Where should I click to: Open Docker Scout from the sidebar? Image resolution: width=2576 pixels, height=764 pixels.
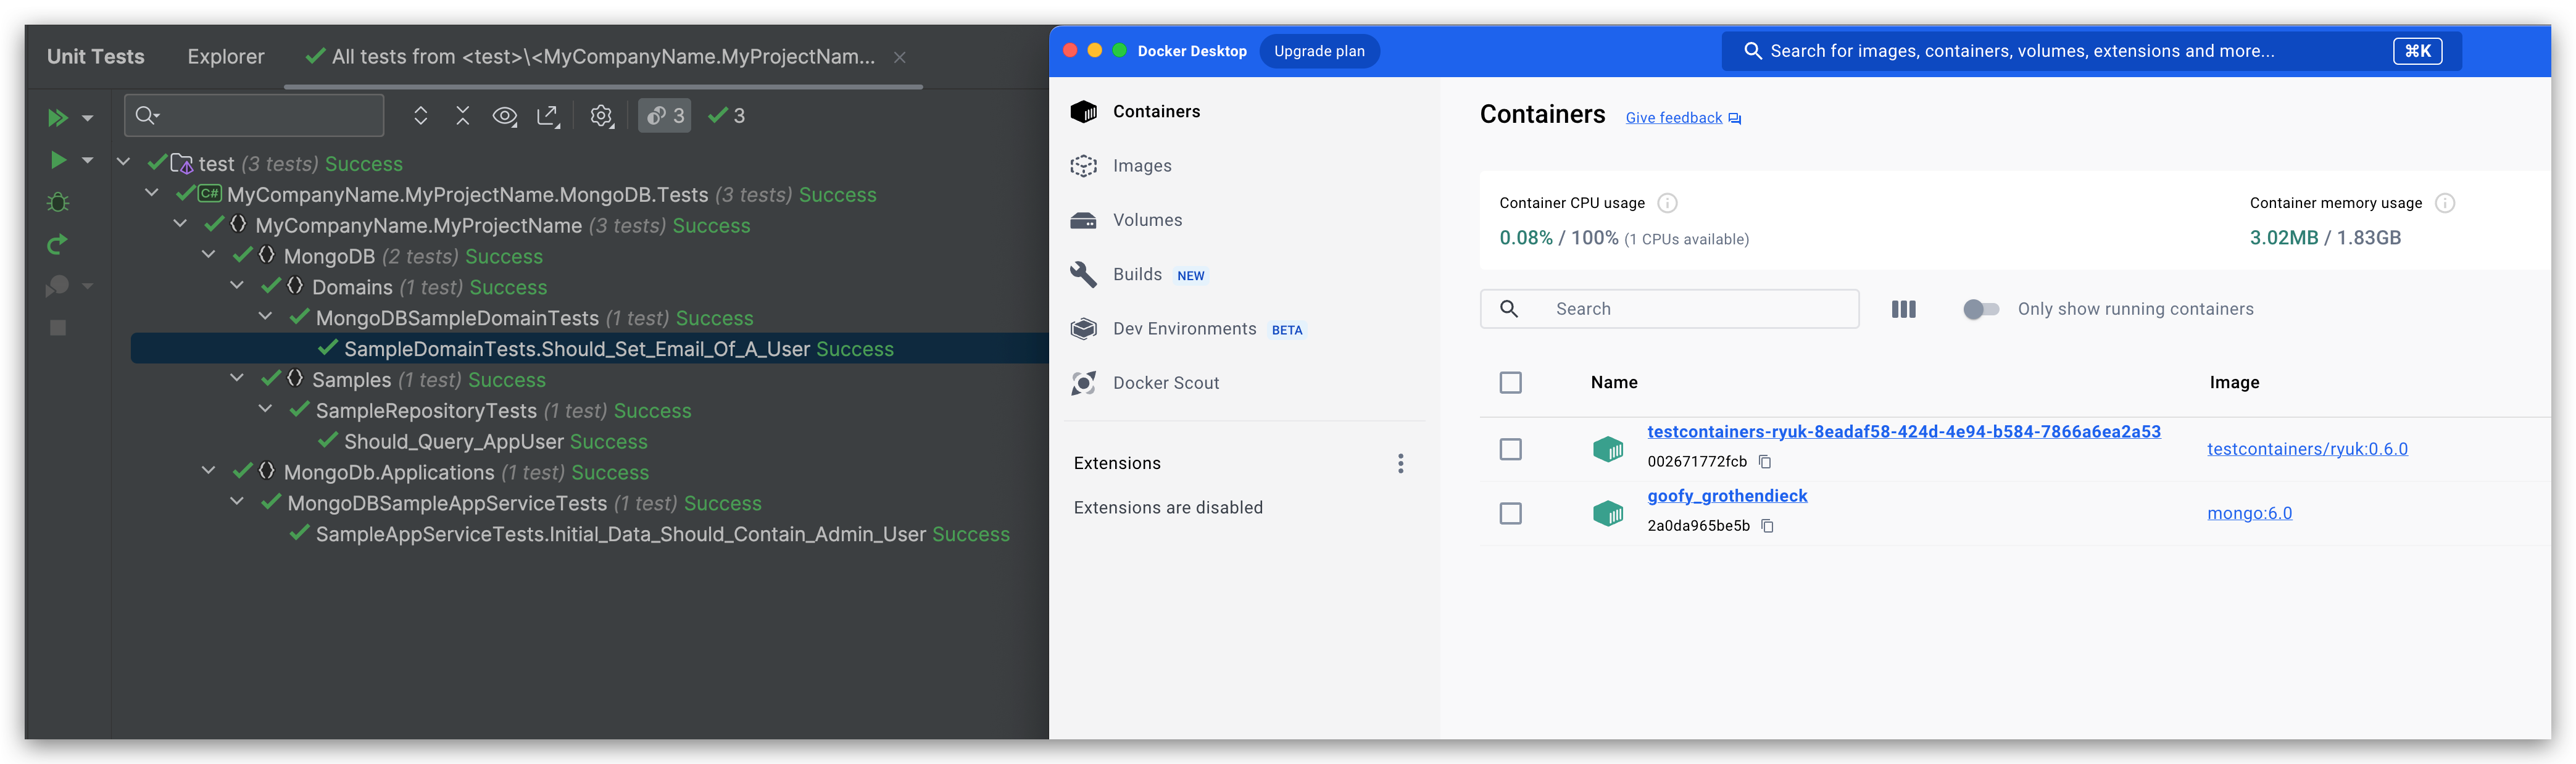1166,382
